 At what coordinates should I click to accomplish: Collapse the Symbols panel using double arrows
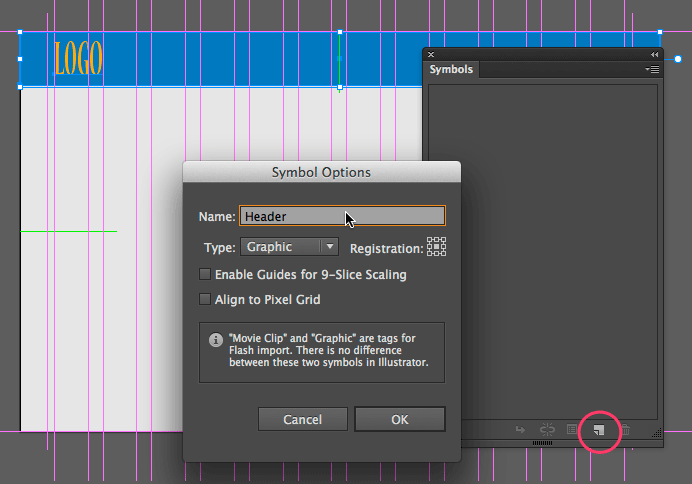(x=655, y=54)
